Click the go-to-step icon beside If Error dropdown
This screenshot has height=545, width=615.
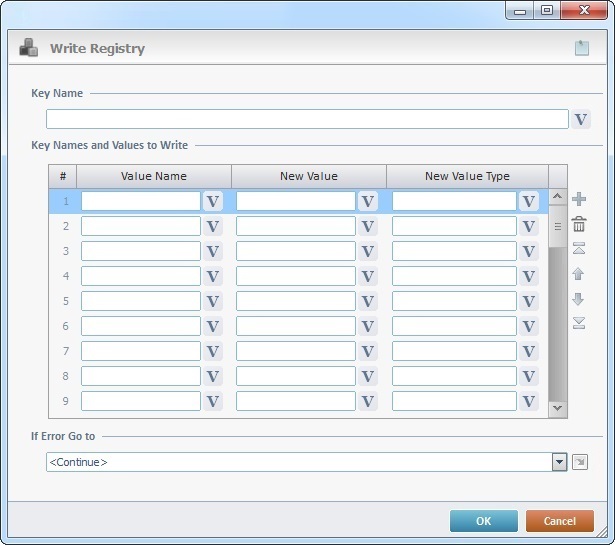[580, 462]
